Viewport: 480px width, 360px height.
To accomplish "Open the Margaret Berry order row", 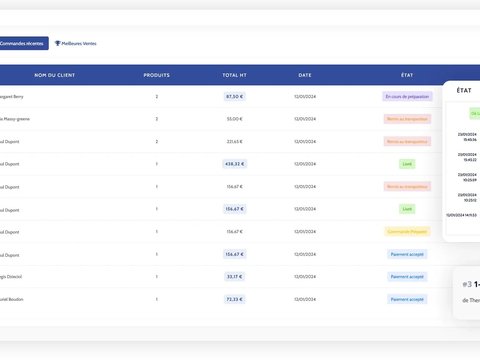I will point(220,96).
